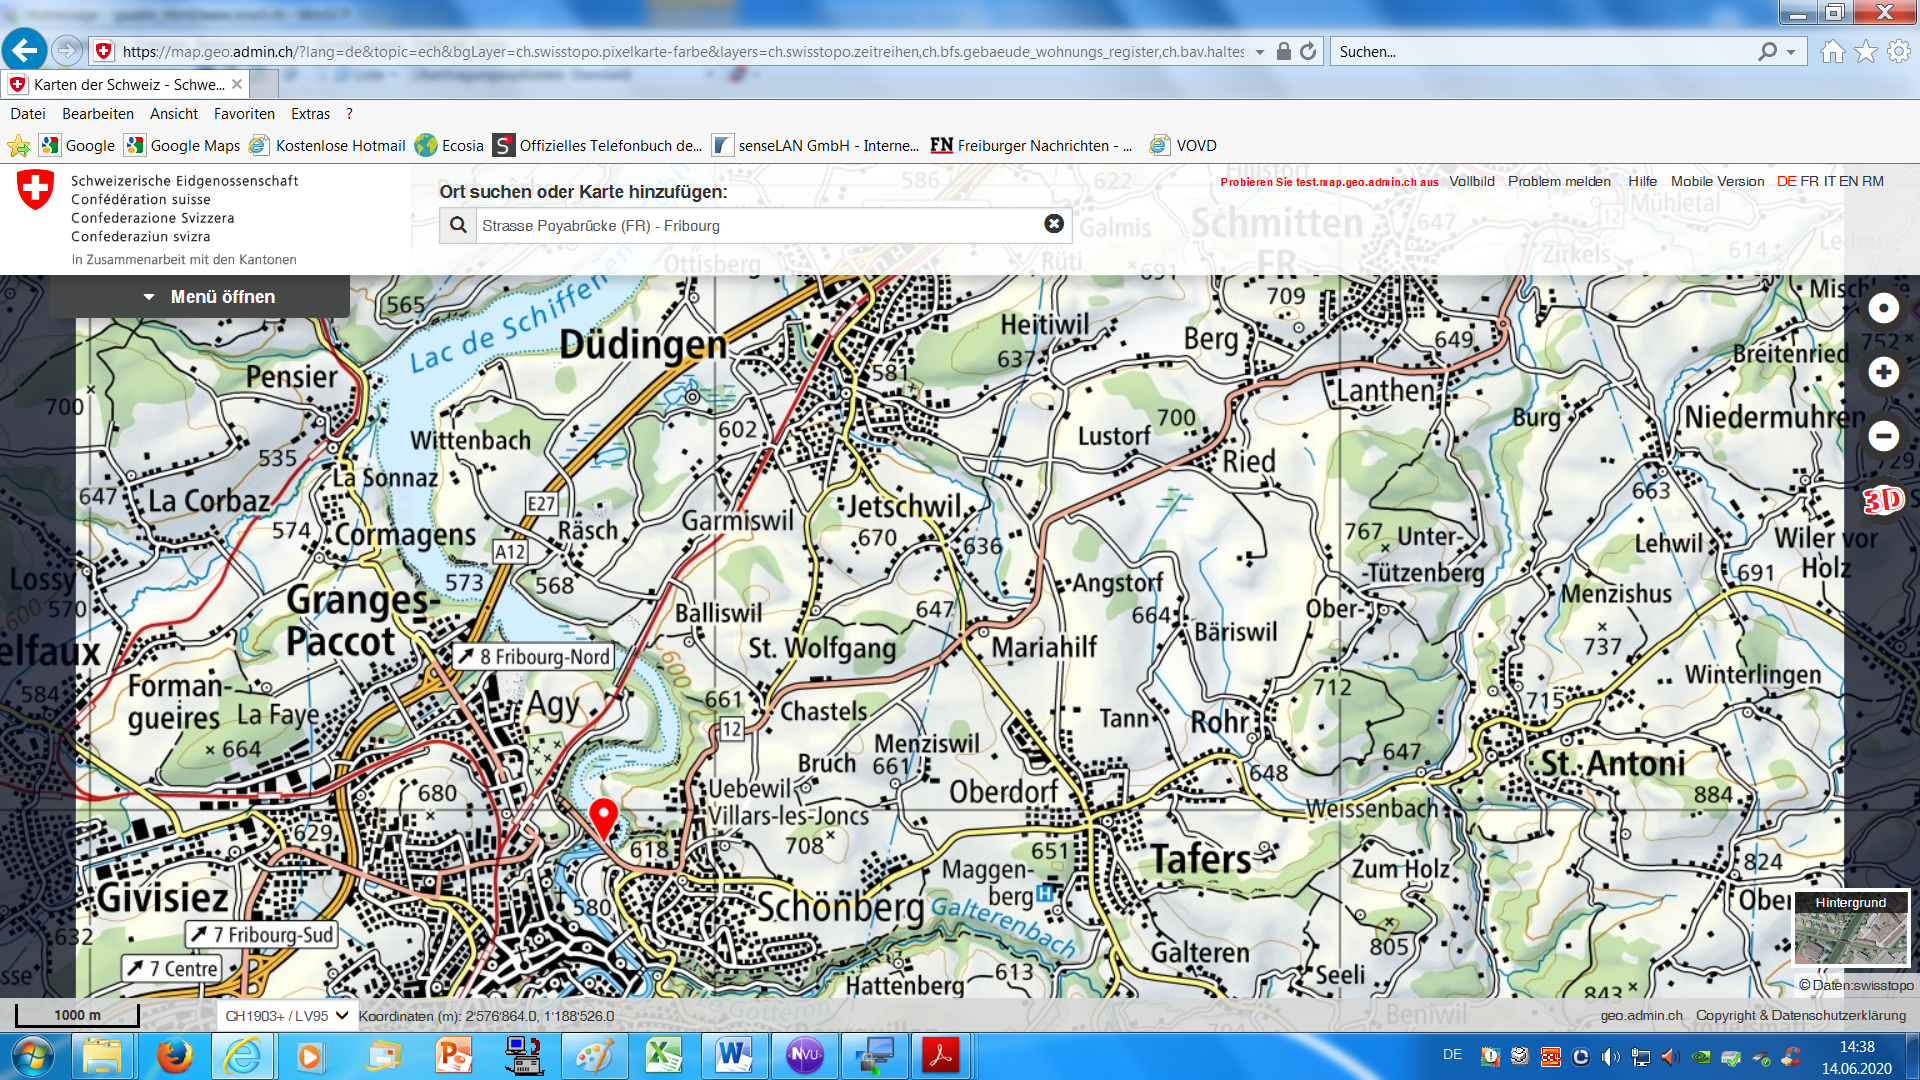Click the add-to-favorites star in bookmarks bar
Image resolution: width=1920 pixels, height=1080 pixels.
coord(18,146)
